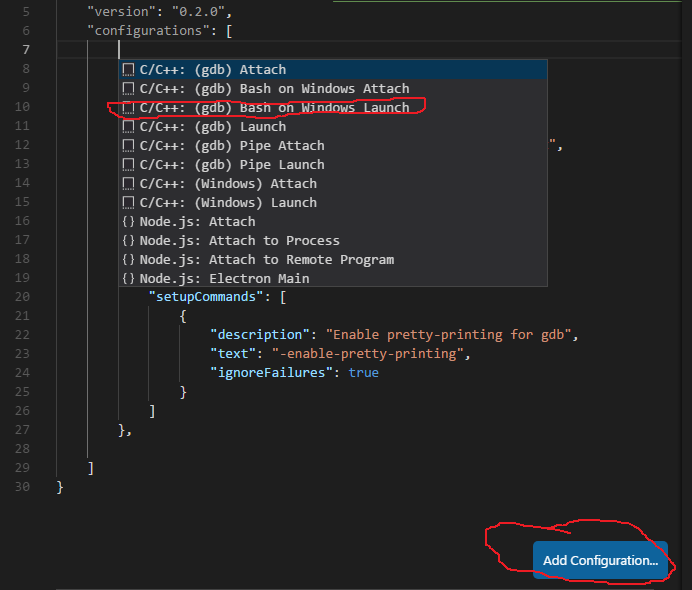Click braces icon beside Electron Main
Image resolution: width=692 pixels, height=590 pixels.
tap(128, 278)
